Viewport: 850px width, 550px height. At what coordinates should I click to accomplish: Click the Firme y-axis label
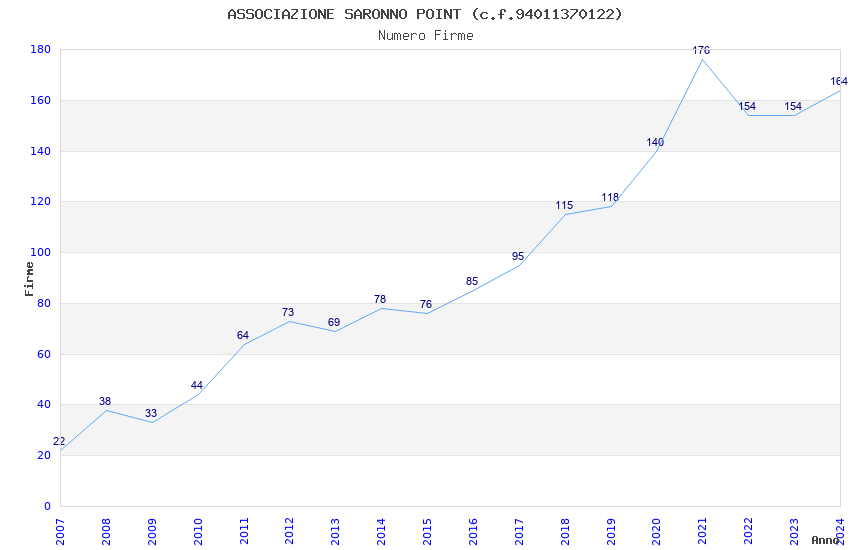[29, 279]
